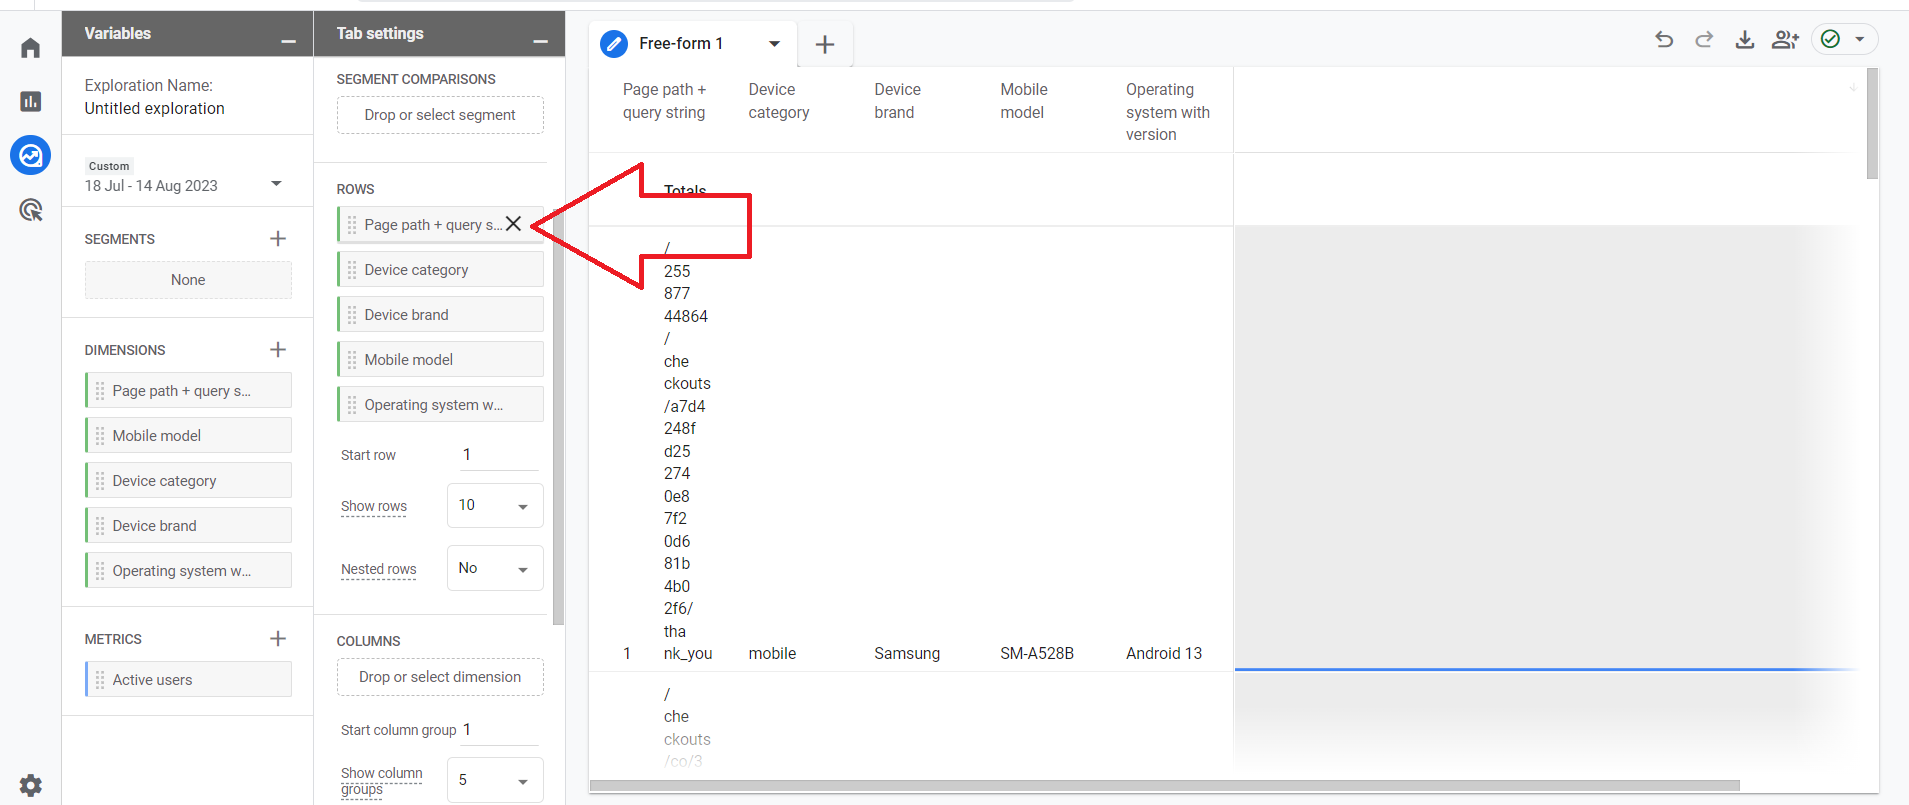
Task: Click the Mobile model column header
Action: [1024, 101]
